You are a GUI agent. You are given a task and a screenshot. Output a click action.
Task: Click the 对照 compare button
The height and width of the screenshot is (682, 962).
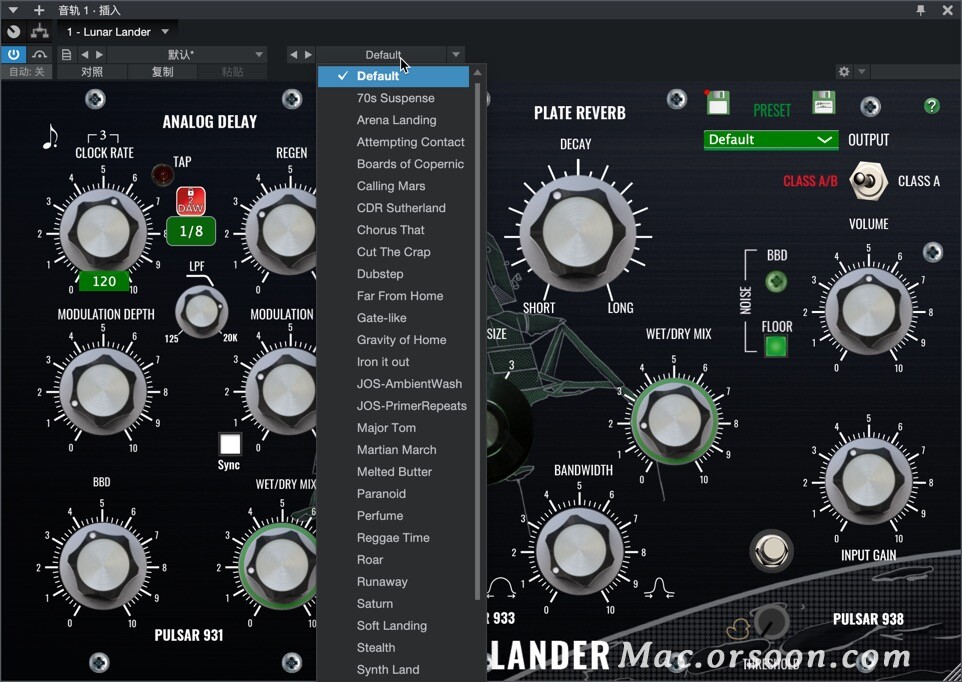pos(92,72)
